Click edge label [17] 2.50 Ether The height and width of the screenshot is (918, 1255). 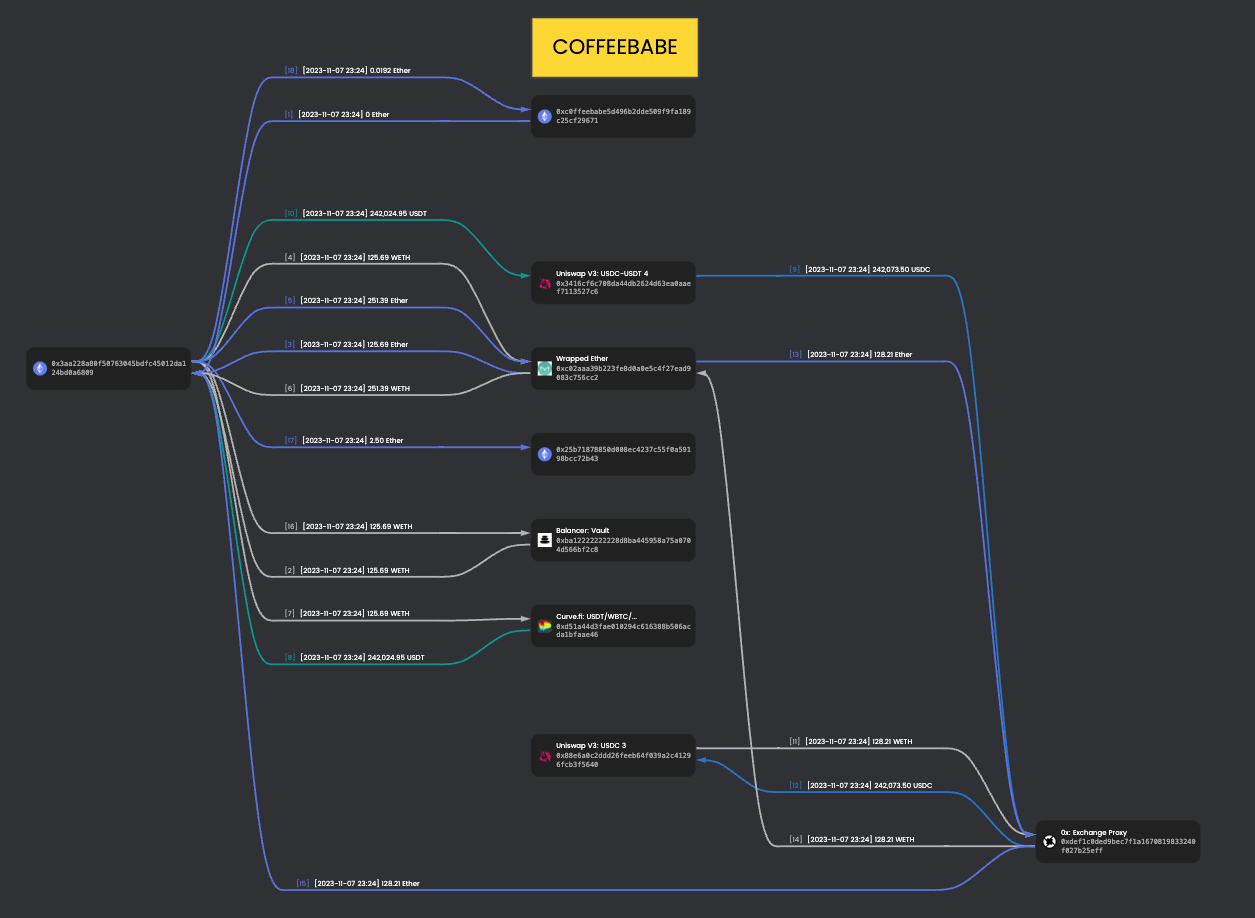pos(344,440)
